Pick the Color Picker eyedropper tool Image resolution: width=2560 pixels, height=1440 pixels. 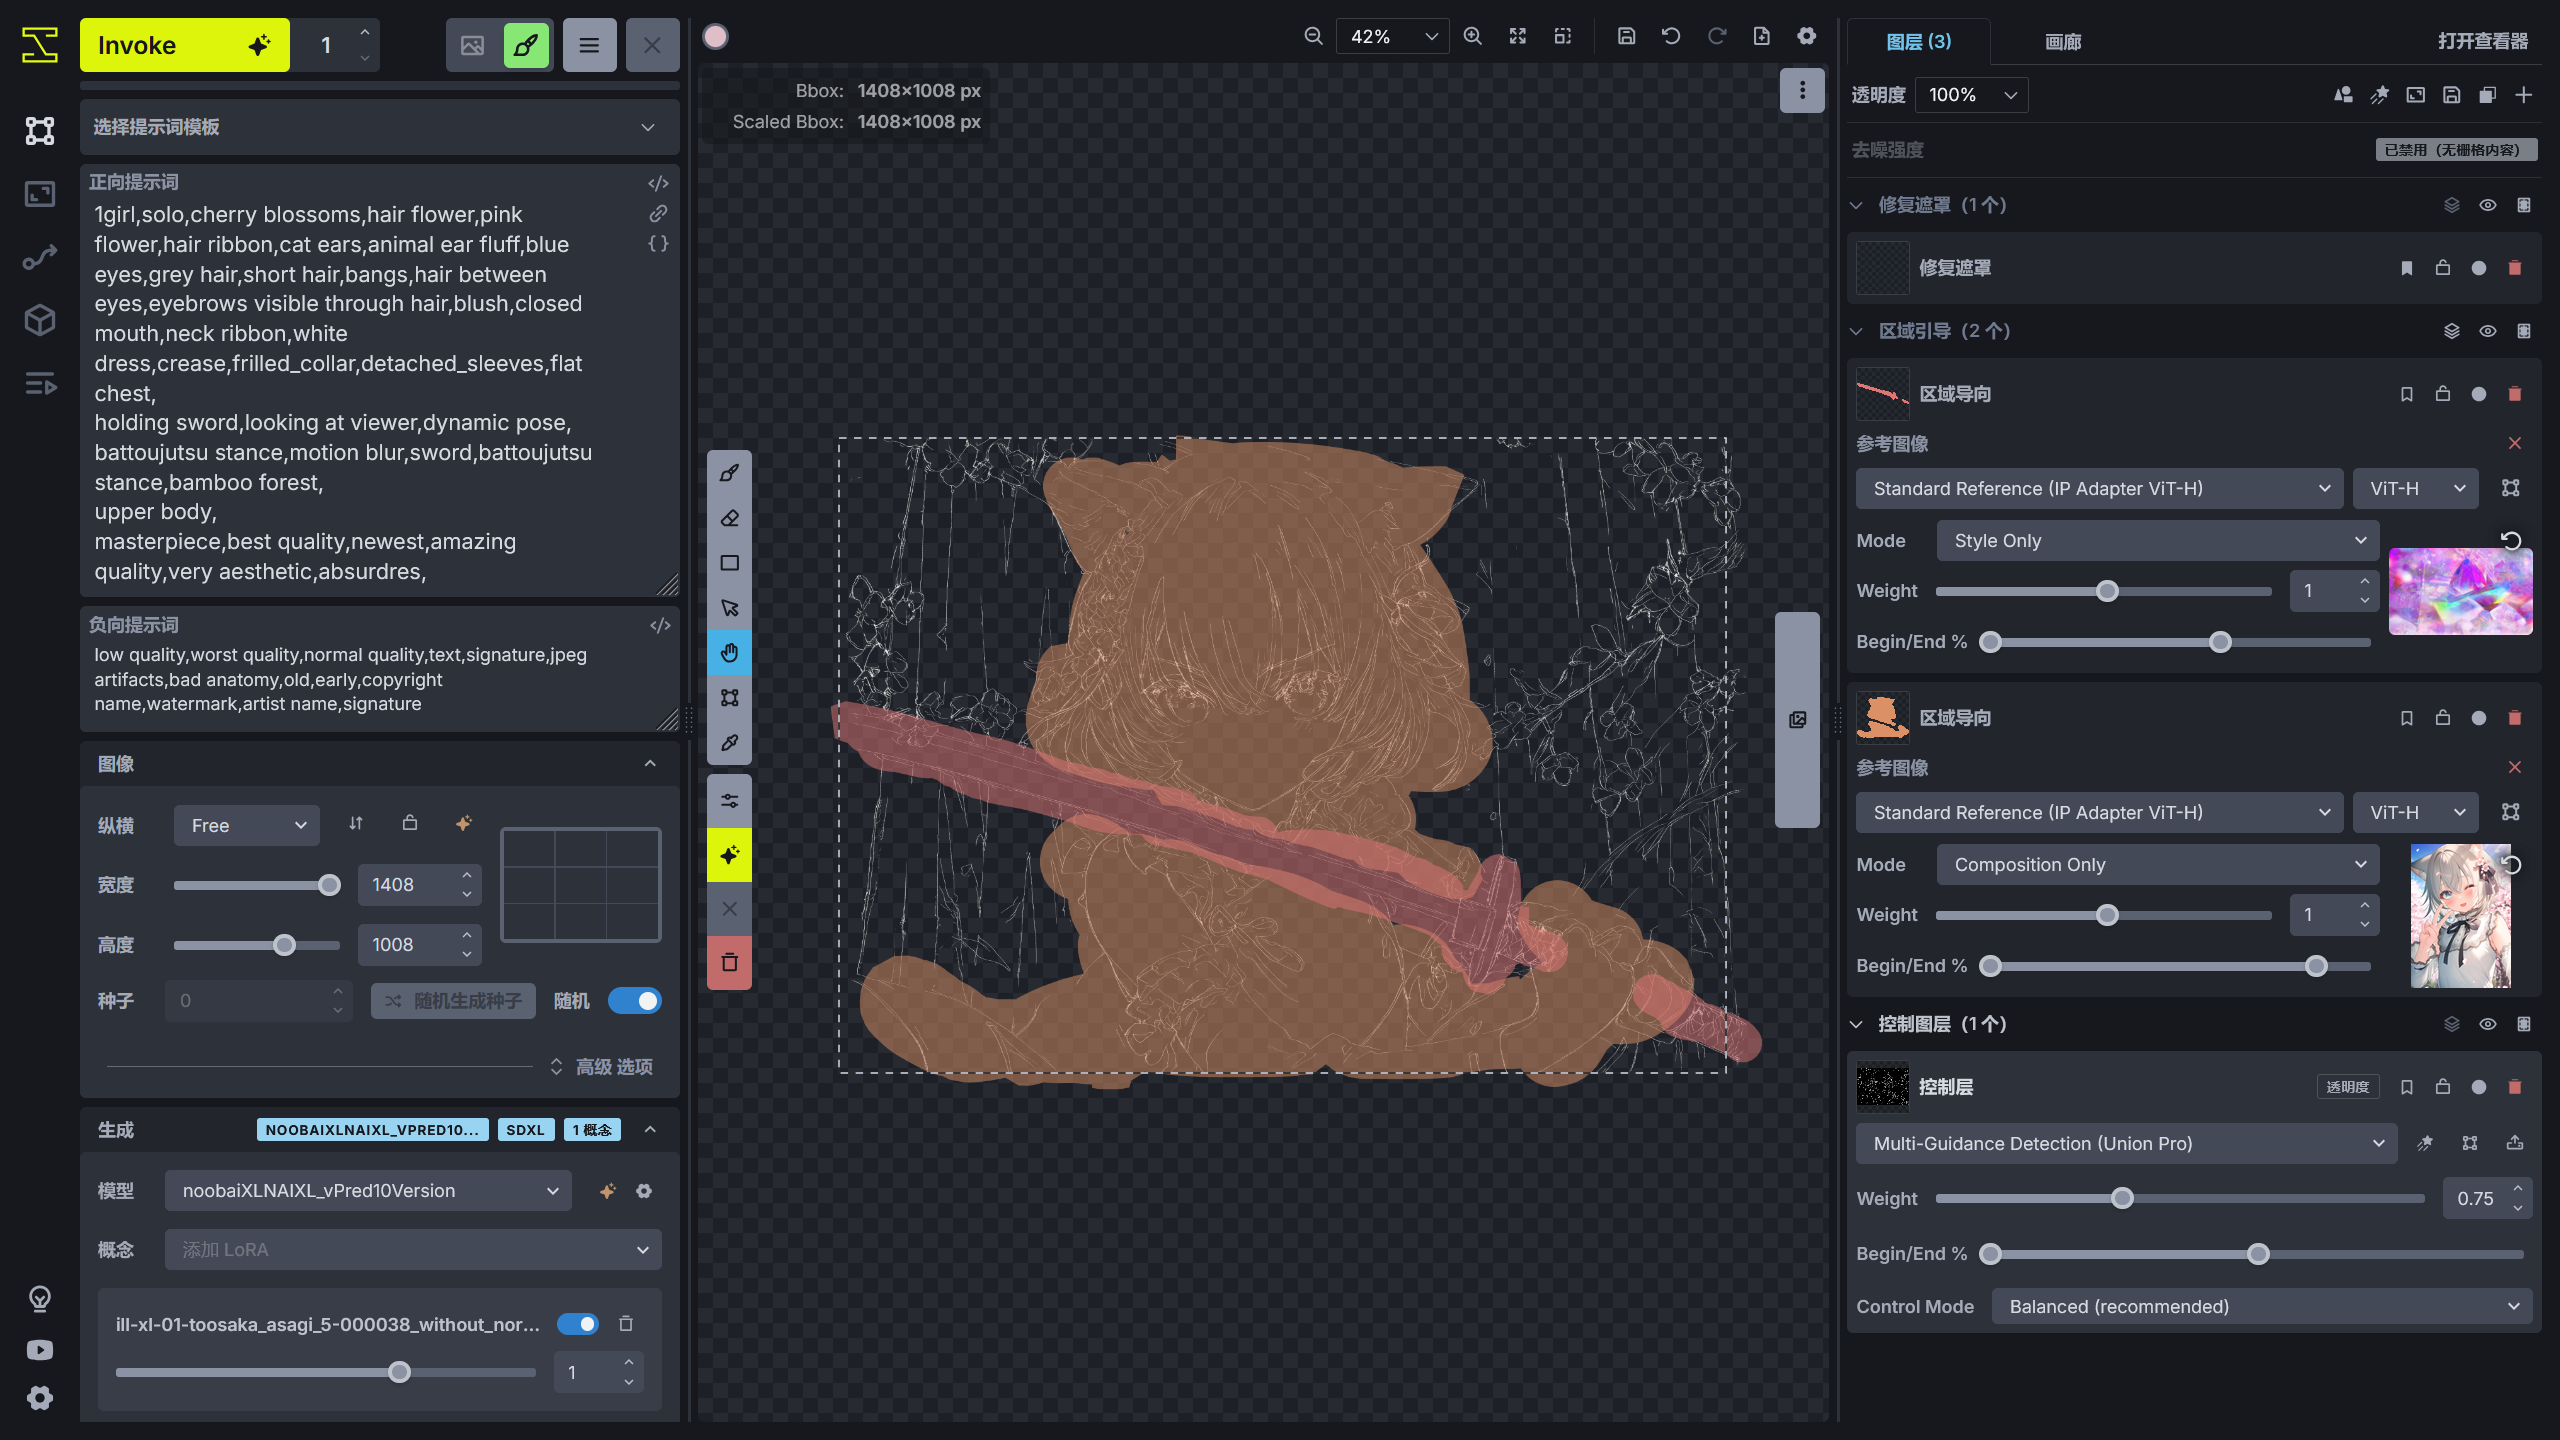pyautogui.click(x=729, y=743)
